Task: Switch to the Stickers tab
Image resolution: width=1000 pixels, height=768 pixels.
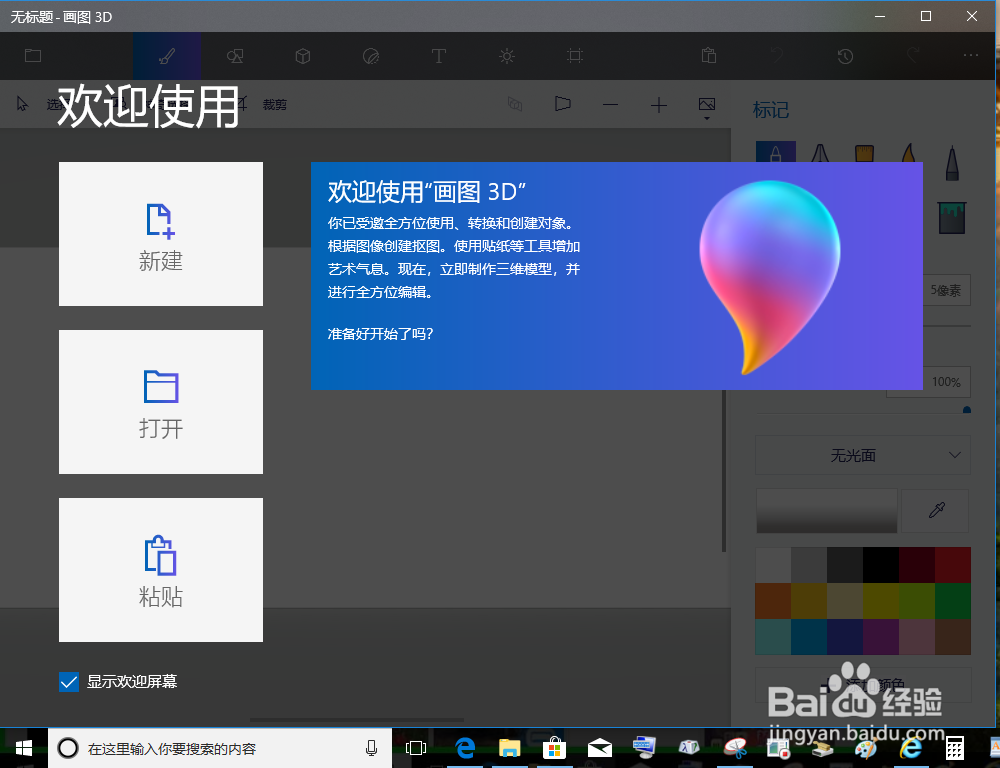Action: [371, 56]
